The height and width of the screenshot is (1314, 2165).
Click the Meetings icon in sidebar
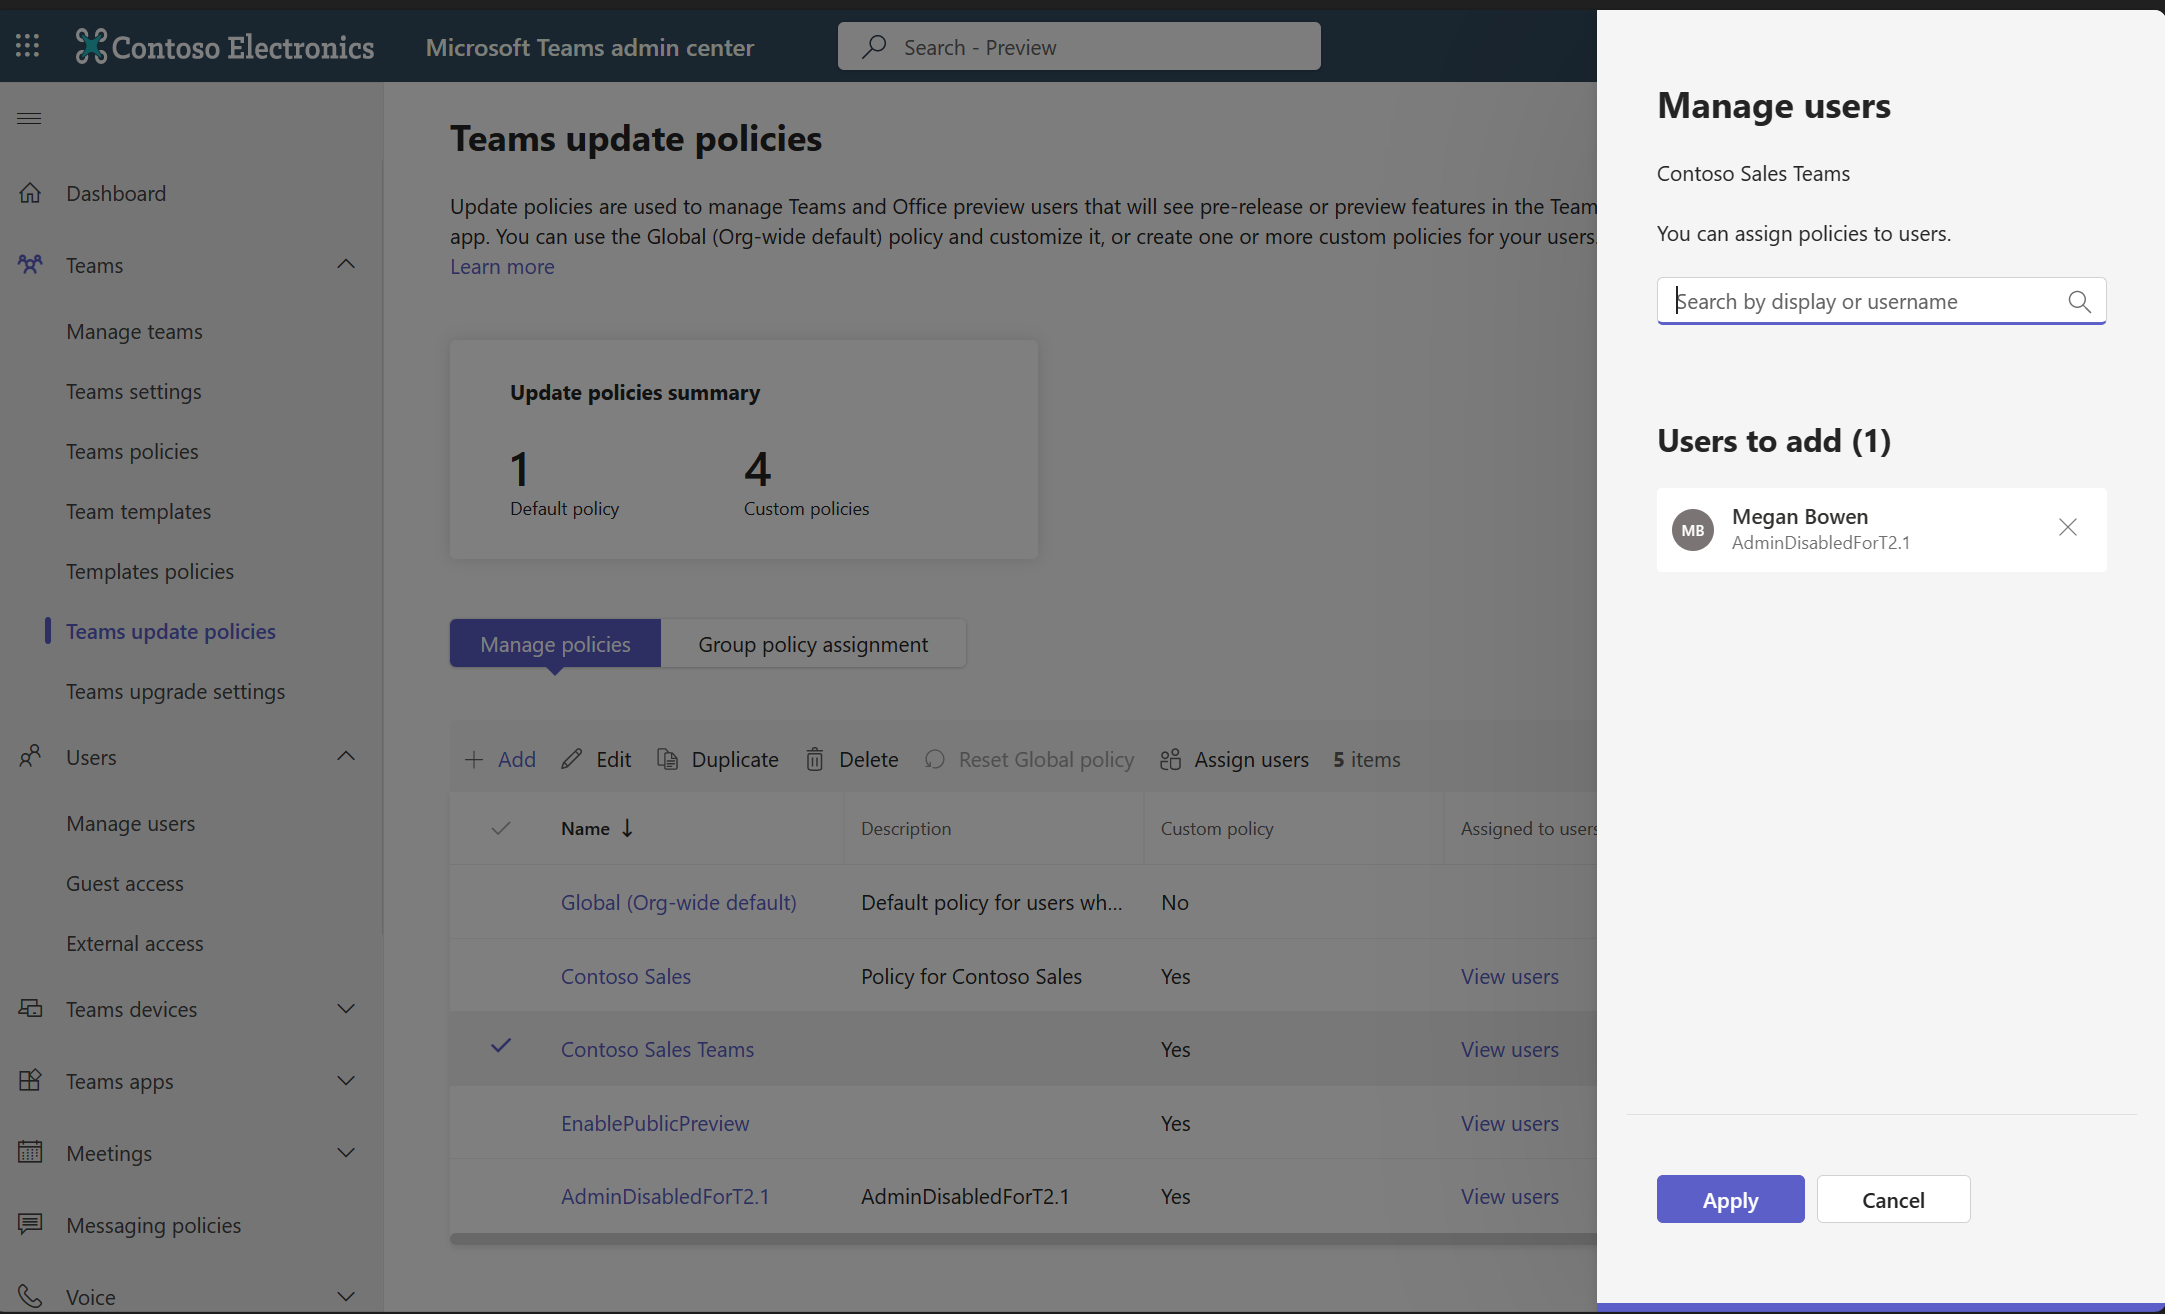tap(28, 1152)
